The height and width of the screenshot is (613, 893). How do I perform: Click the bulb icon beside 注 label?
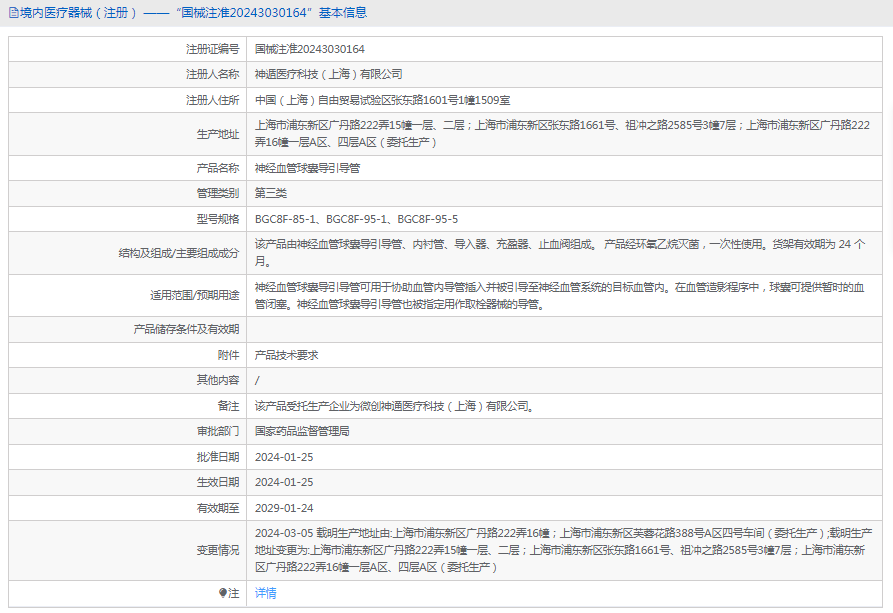(223, 593)
